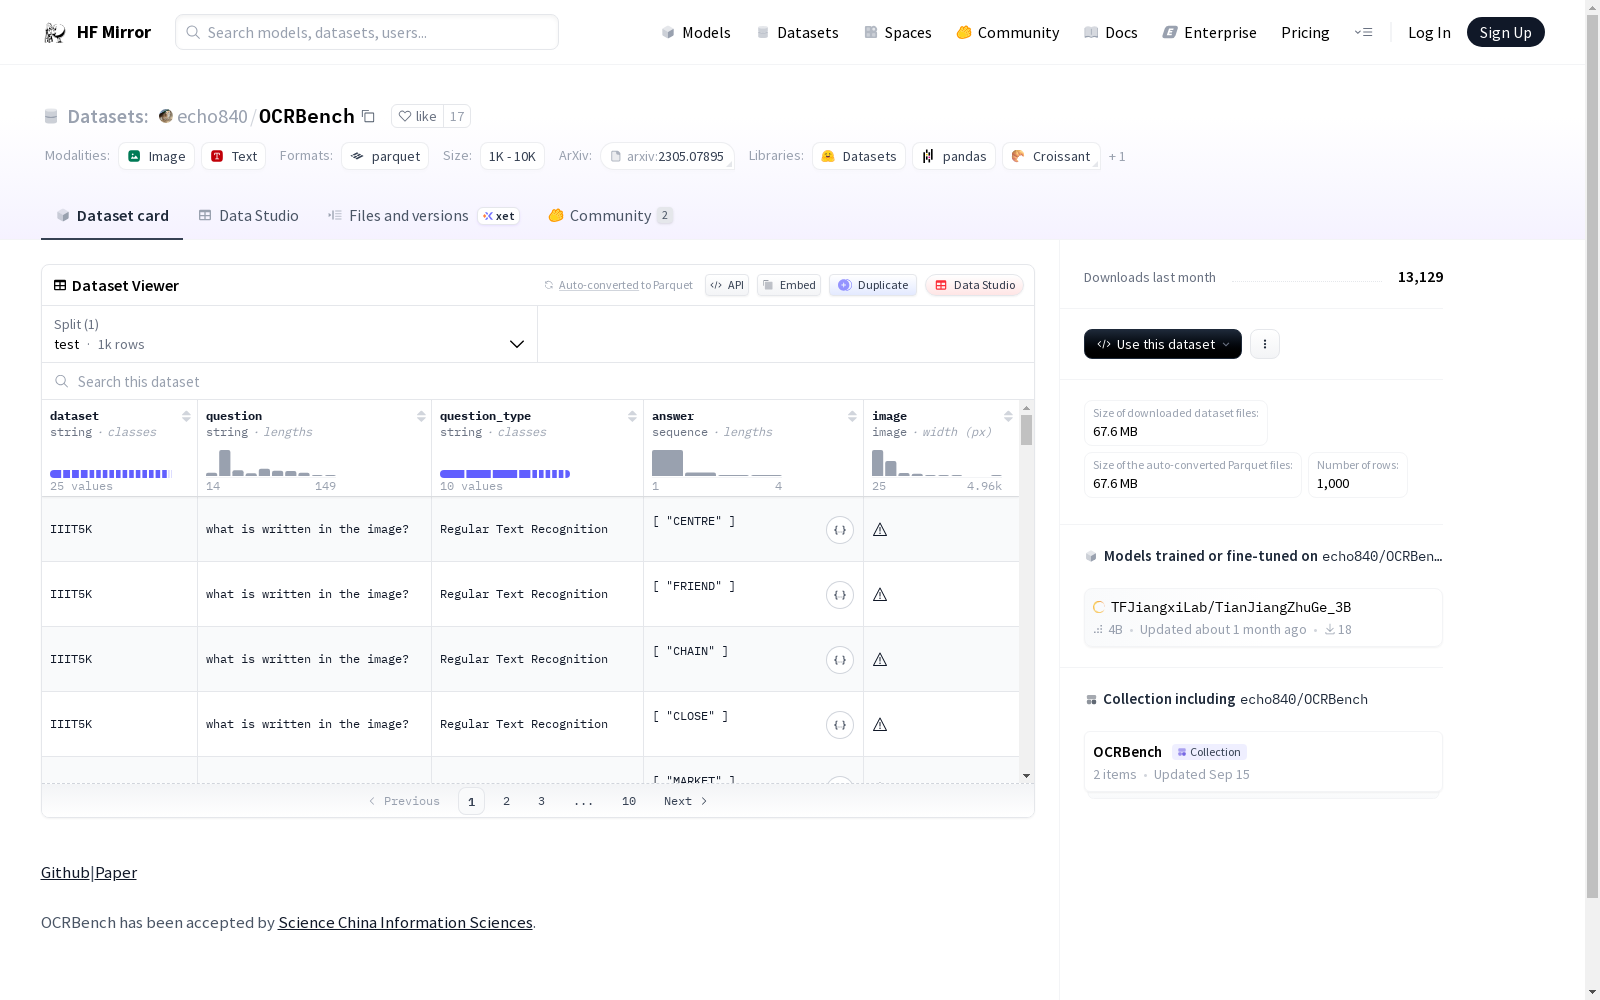Go to page 10 of the dataset rows
This screenshot has width=1600, height=1000.
pos(629,801)
